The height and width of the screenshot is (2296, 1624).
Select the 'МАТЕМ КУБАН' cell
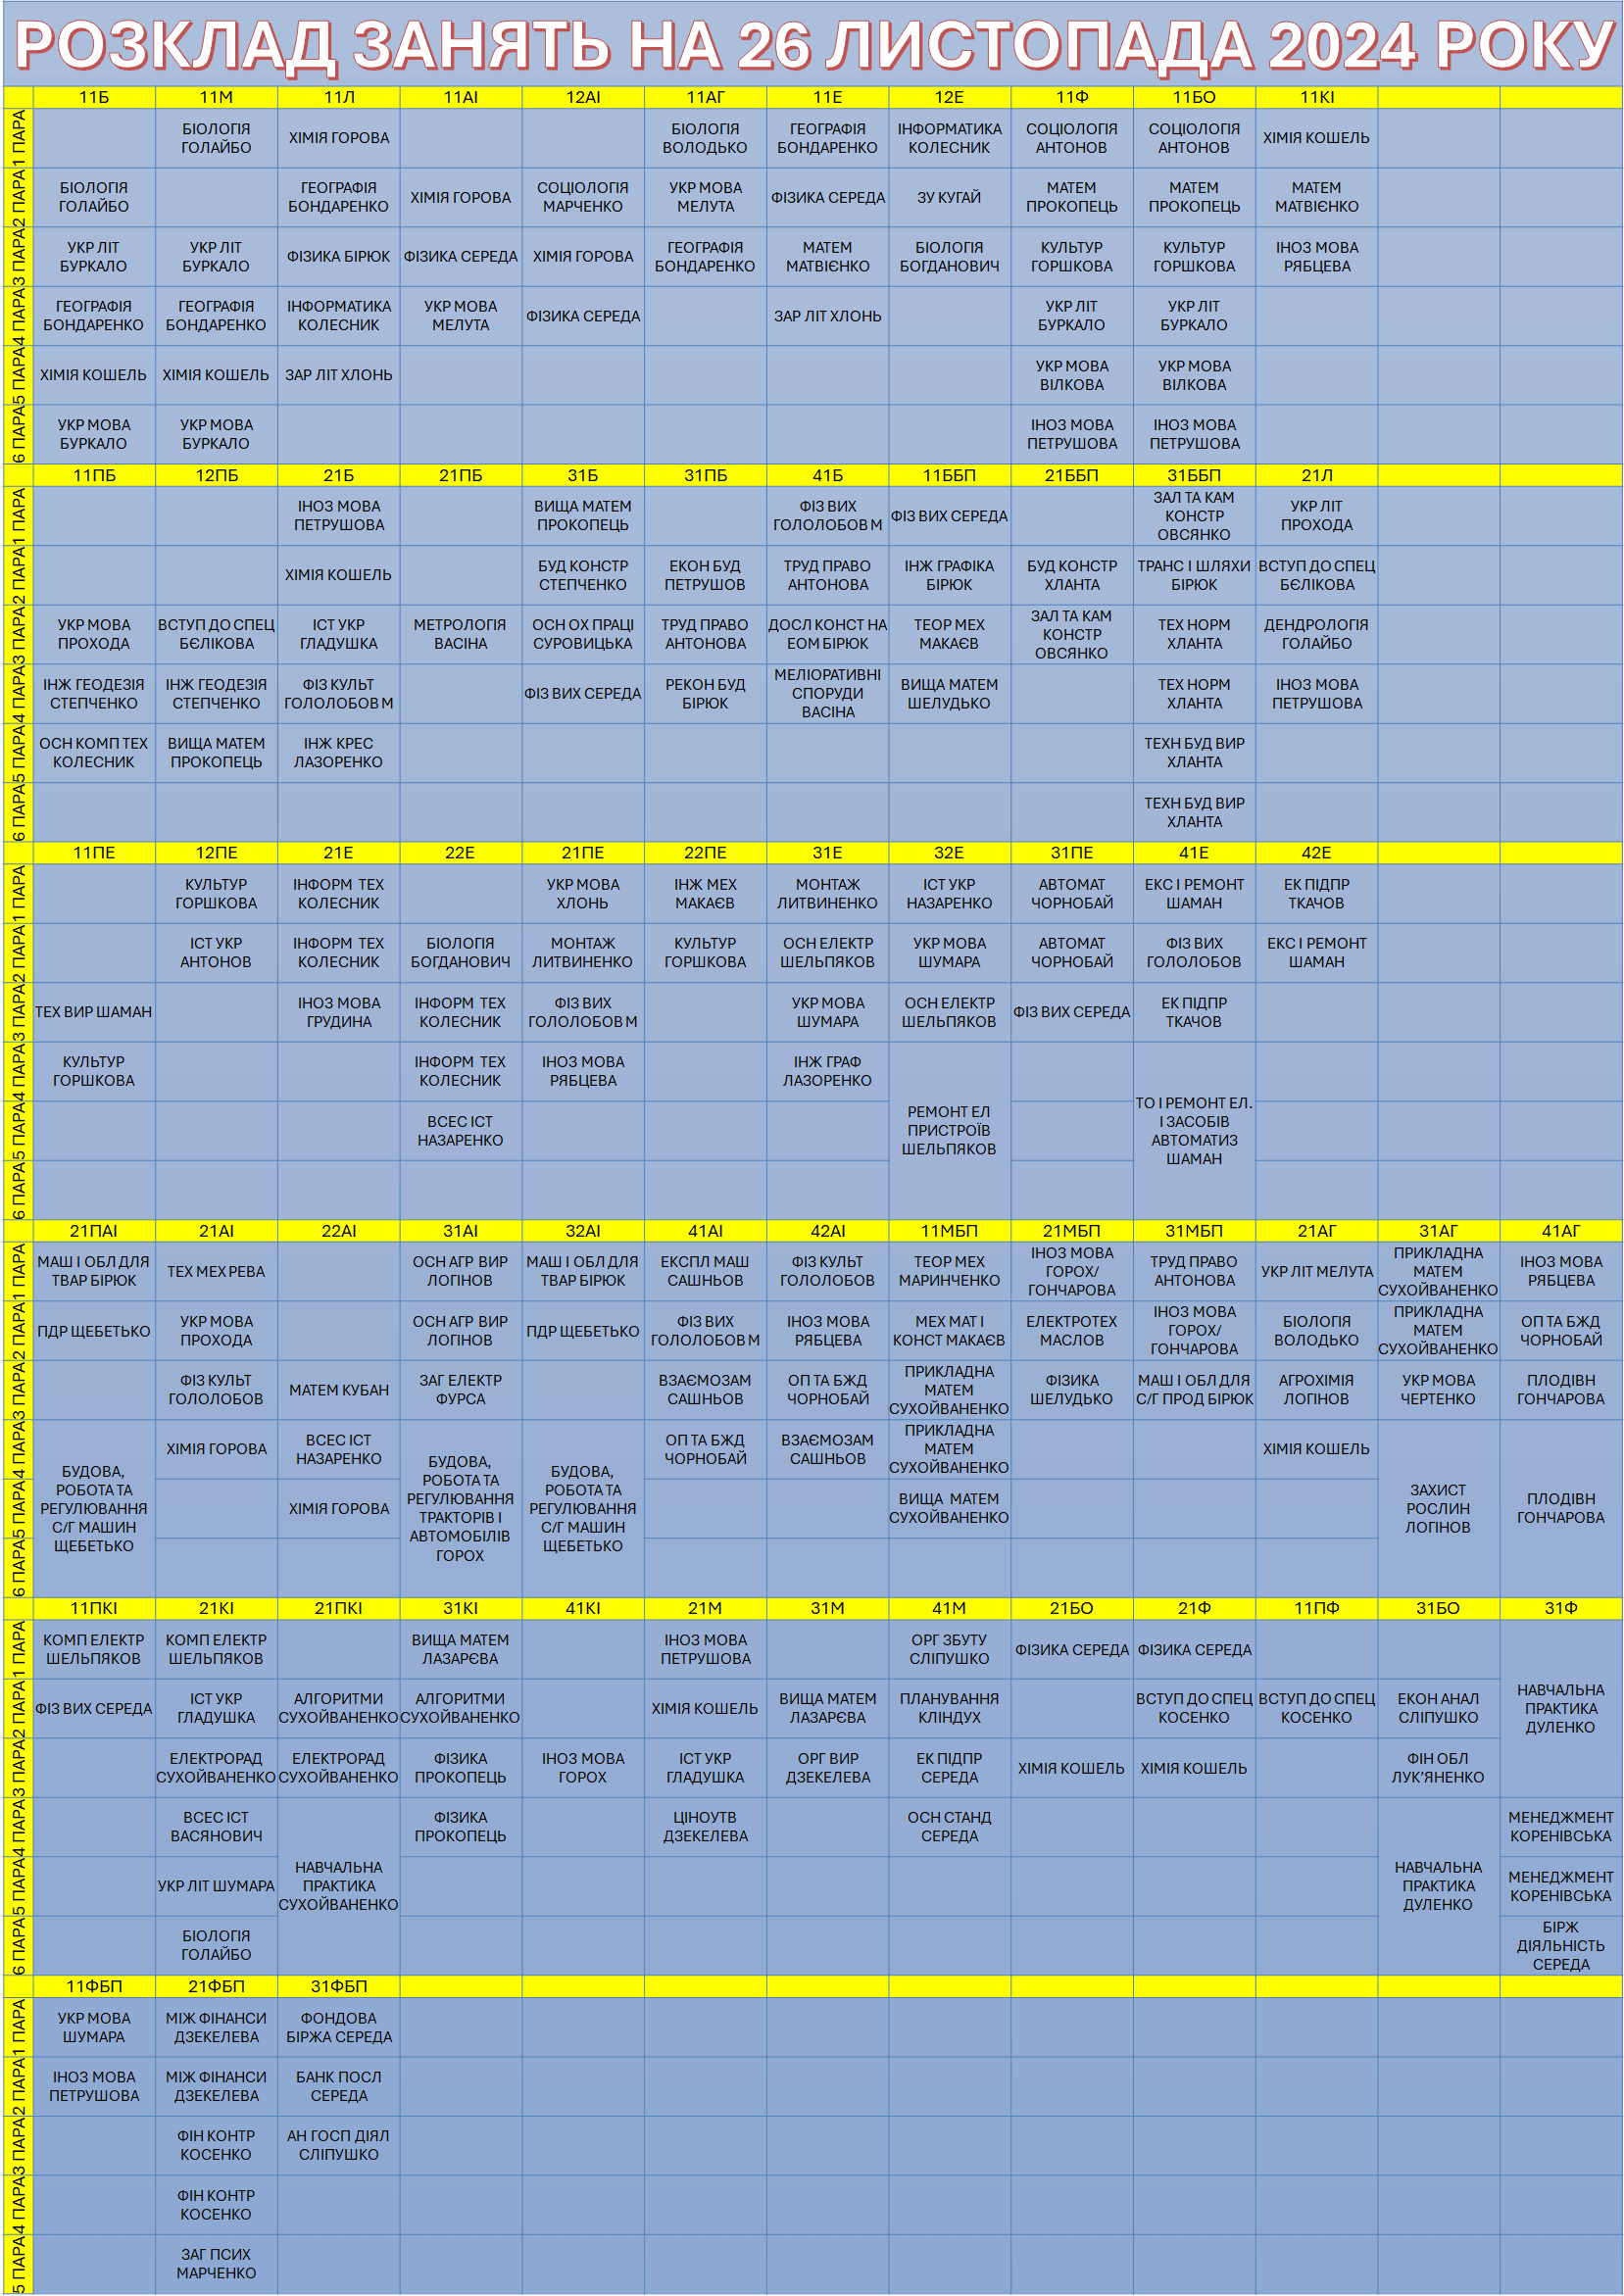(339, 1390)
